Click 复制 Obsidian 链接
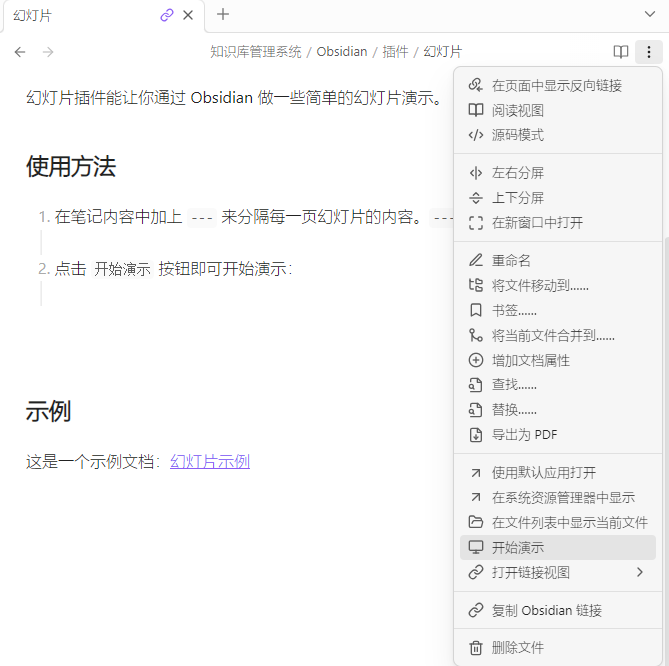This screenshot has height=666, width=669. point(558,610)
